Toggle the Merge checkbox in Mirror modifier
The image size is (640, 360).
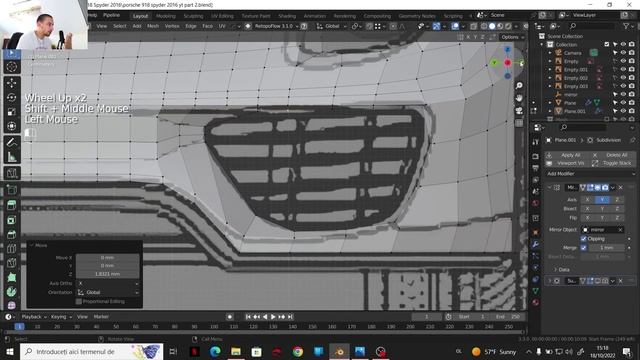pos(583,248)
